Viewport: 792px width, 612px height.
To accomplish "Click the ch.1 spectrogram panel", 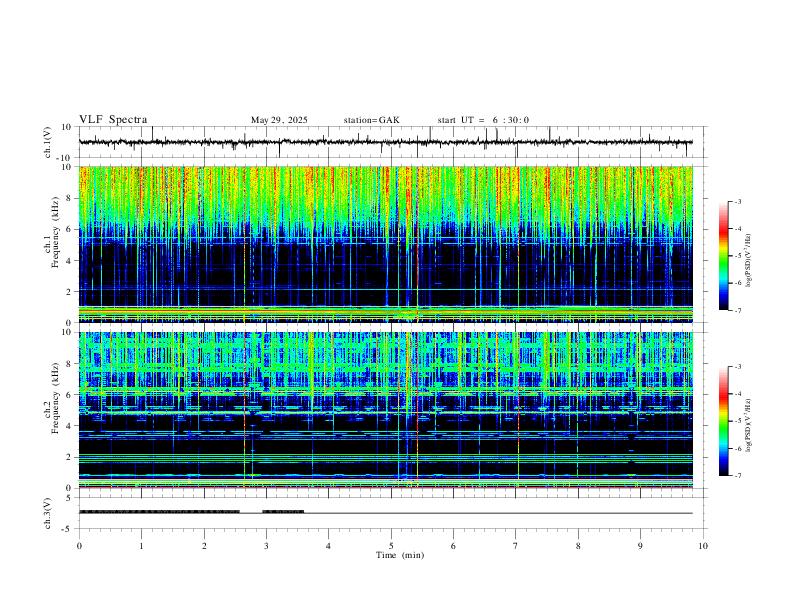I will click(x=385, y=244).
